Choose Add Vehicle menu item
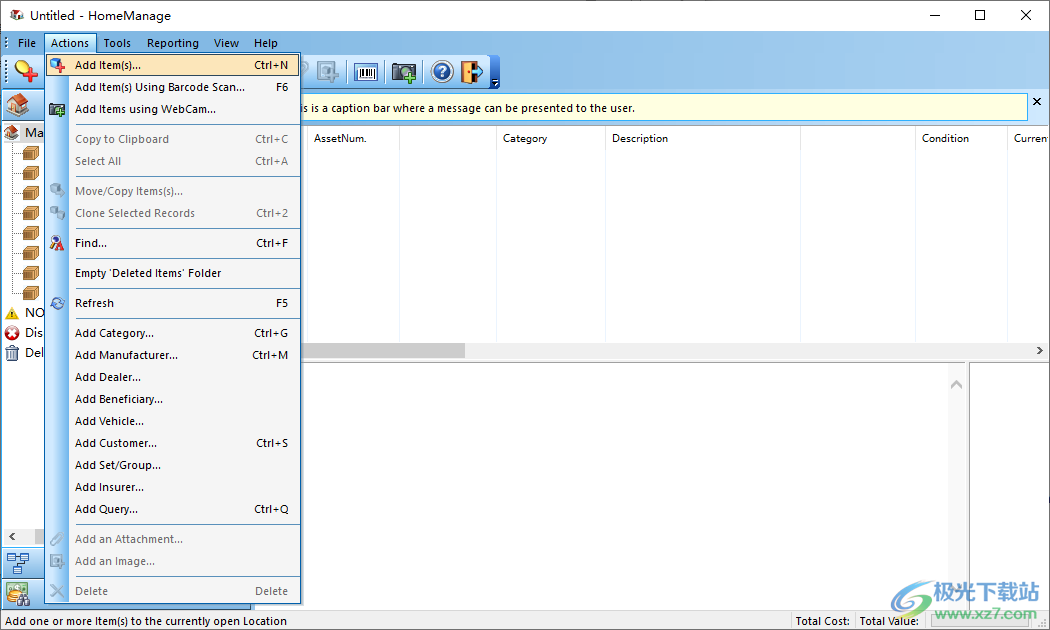The height and width of the screenshot is (630, 1050). pos(173,421)
